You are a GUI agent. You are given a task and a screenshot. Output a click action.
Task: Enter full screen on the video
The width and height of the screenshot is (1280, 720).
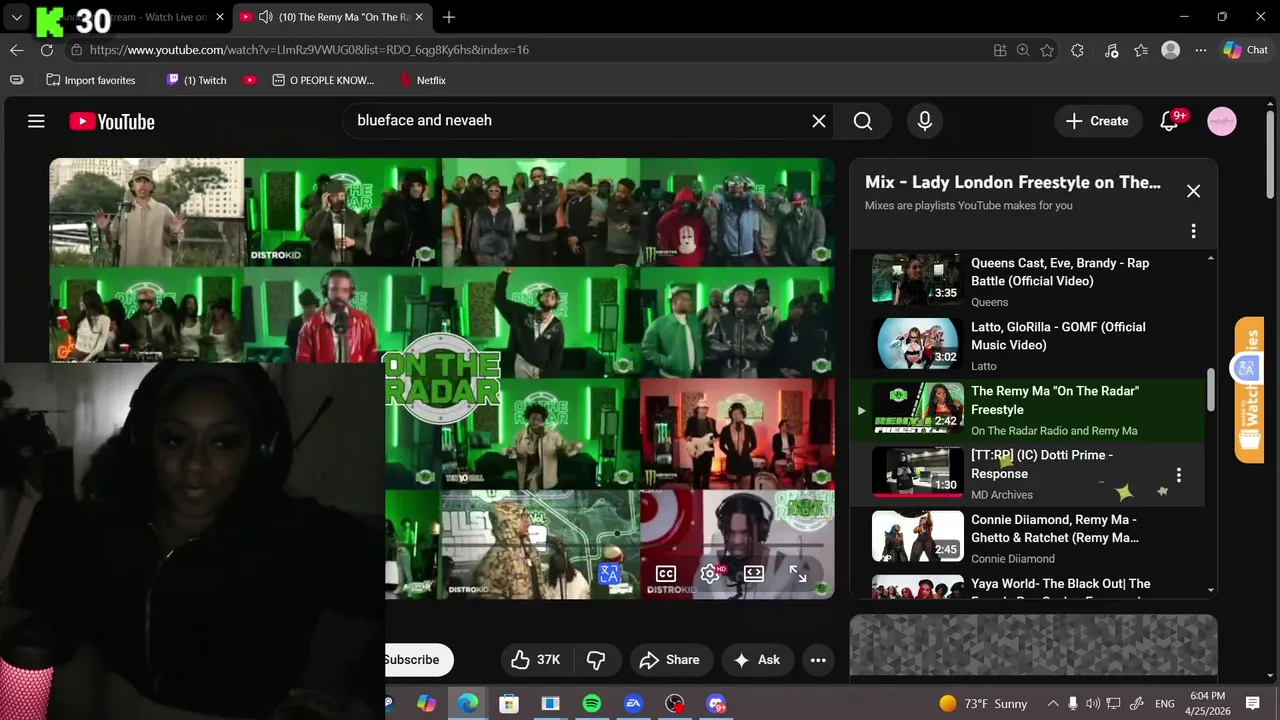(x=798, y=573)
